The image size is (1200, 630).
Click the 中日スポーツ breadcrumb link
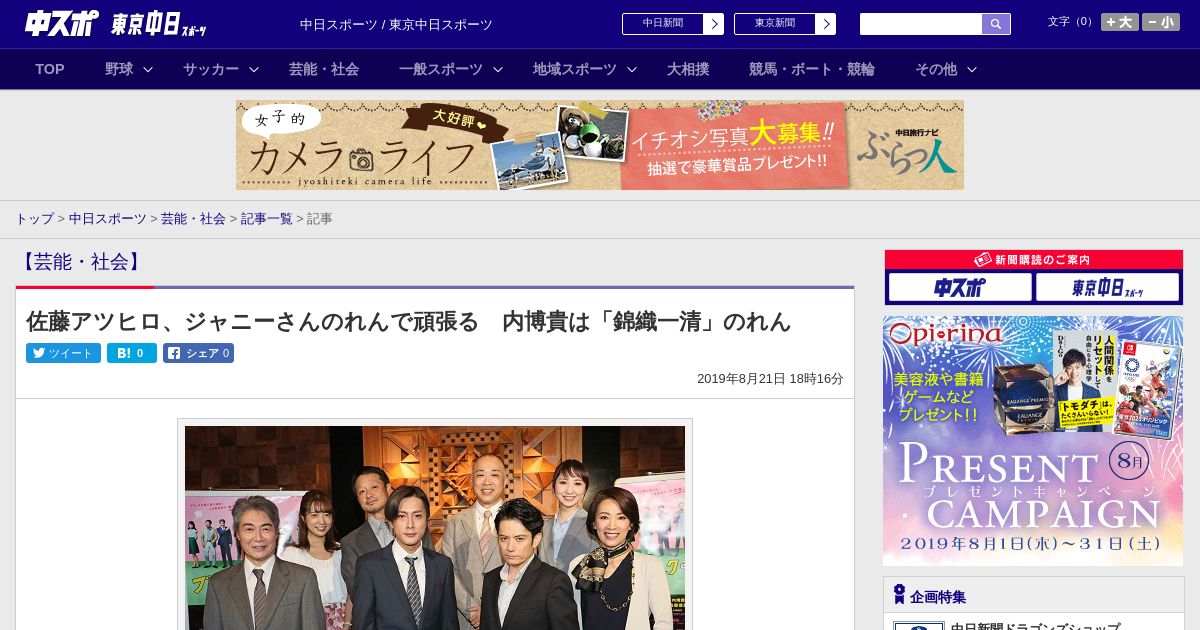click(107, 218)
